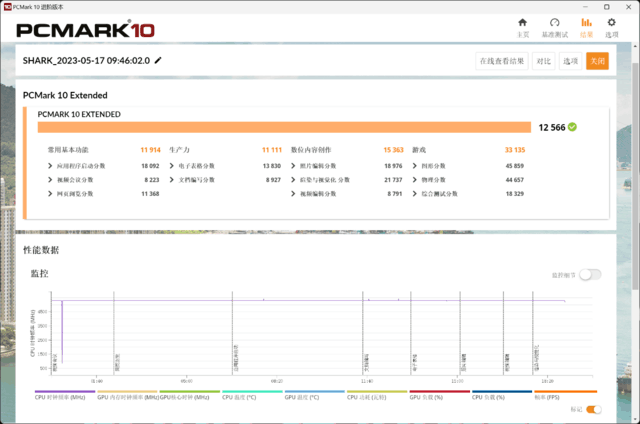Viewport: 640px width, 424px height.
Task: Select GPU 温度 (°C) legend swatch
Action: point(315,391)
